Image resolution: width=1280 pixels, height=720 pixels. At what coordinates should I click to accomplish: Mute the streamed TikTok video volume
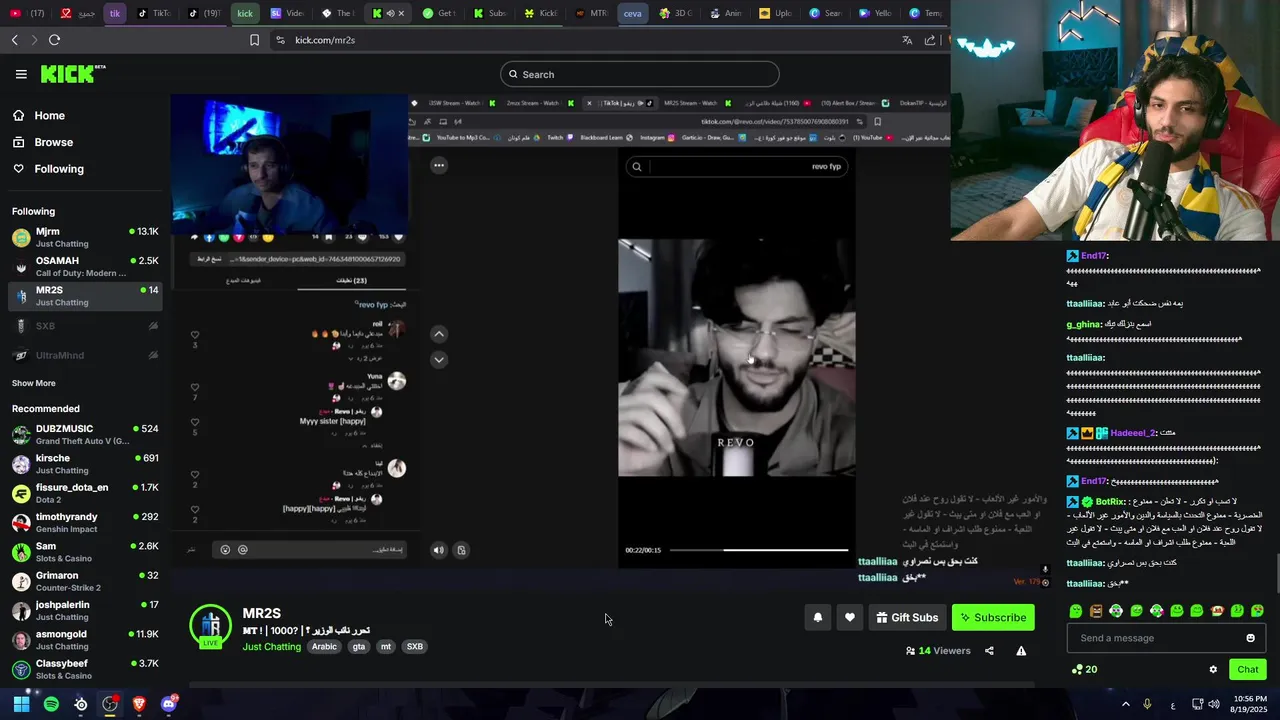[438, 550]
